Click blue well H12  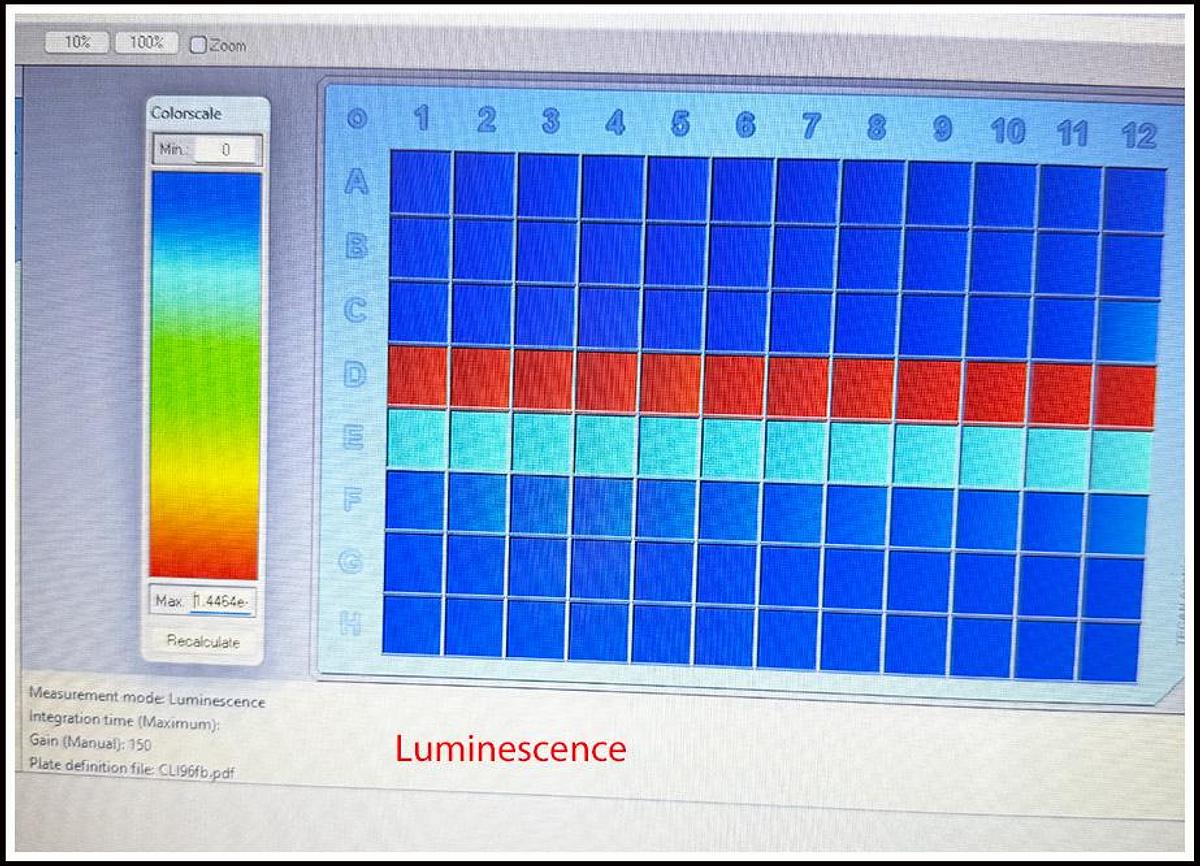(x=1111, y=652)
